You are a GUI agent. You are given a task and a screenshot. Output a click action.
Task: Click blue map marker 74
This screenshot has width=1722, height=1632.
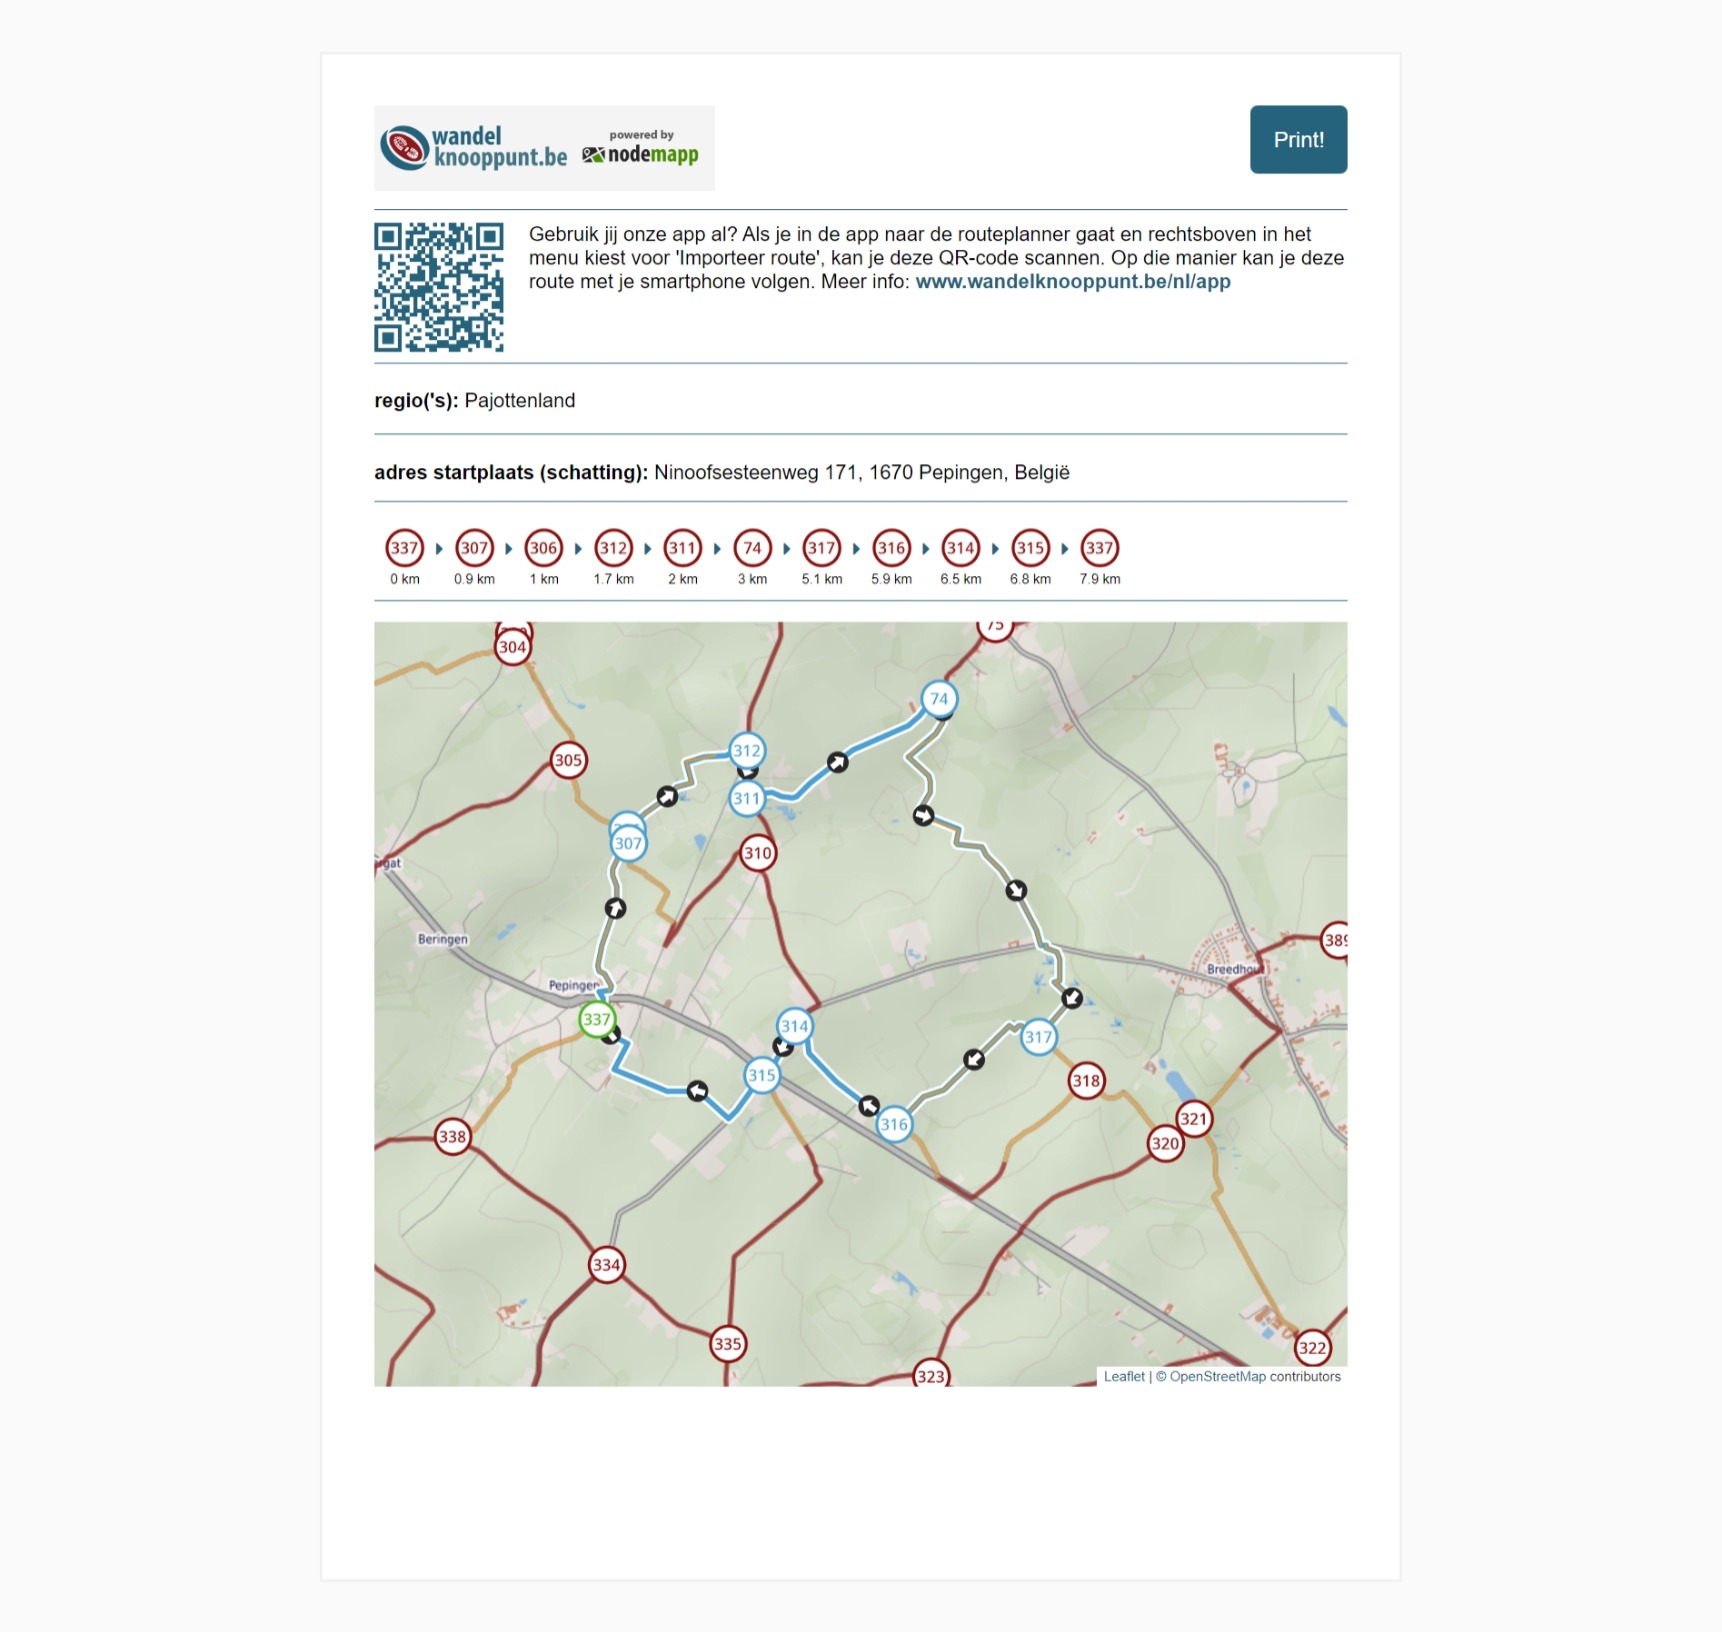point(938,699)
